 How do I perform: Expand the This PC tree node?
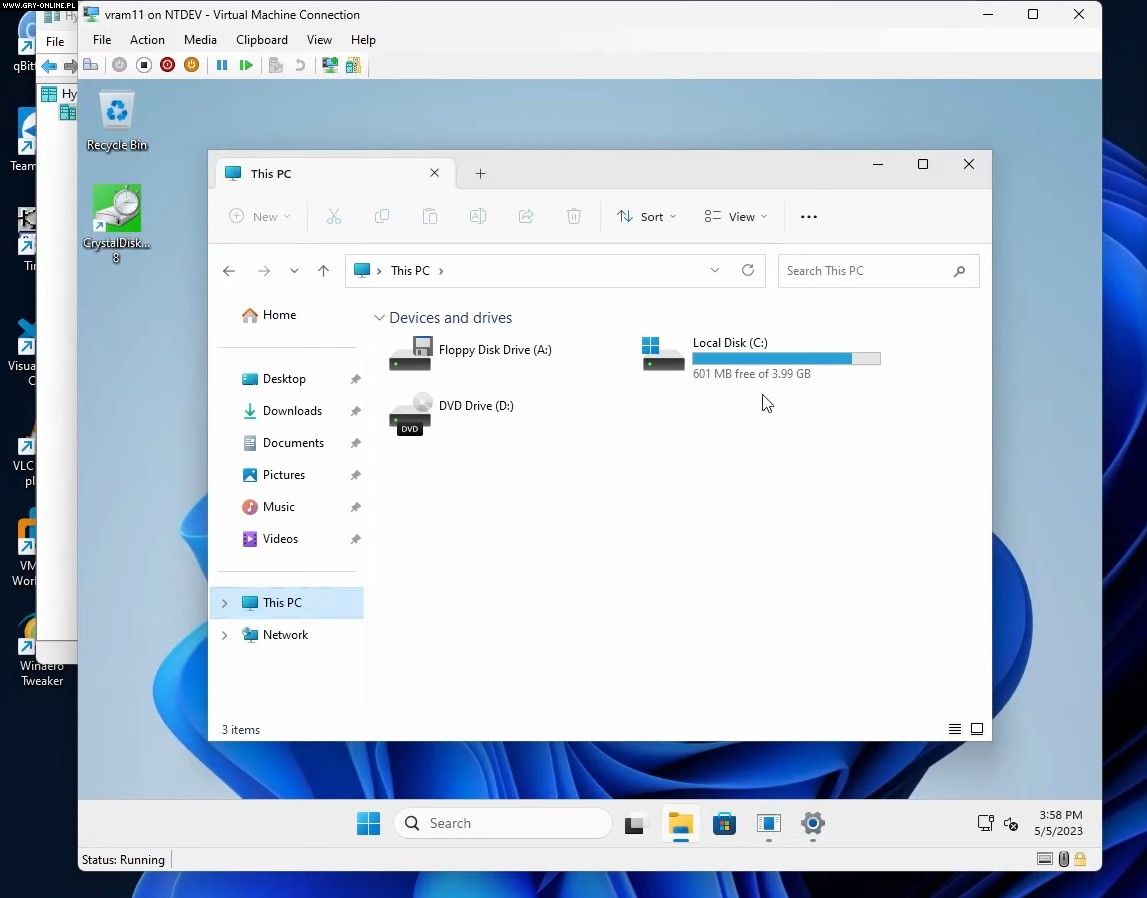point(224,603)
